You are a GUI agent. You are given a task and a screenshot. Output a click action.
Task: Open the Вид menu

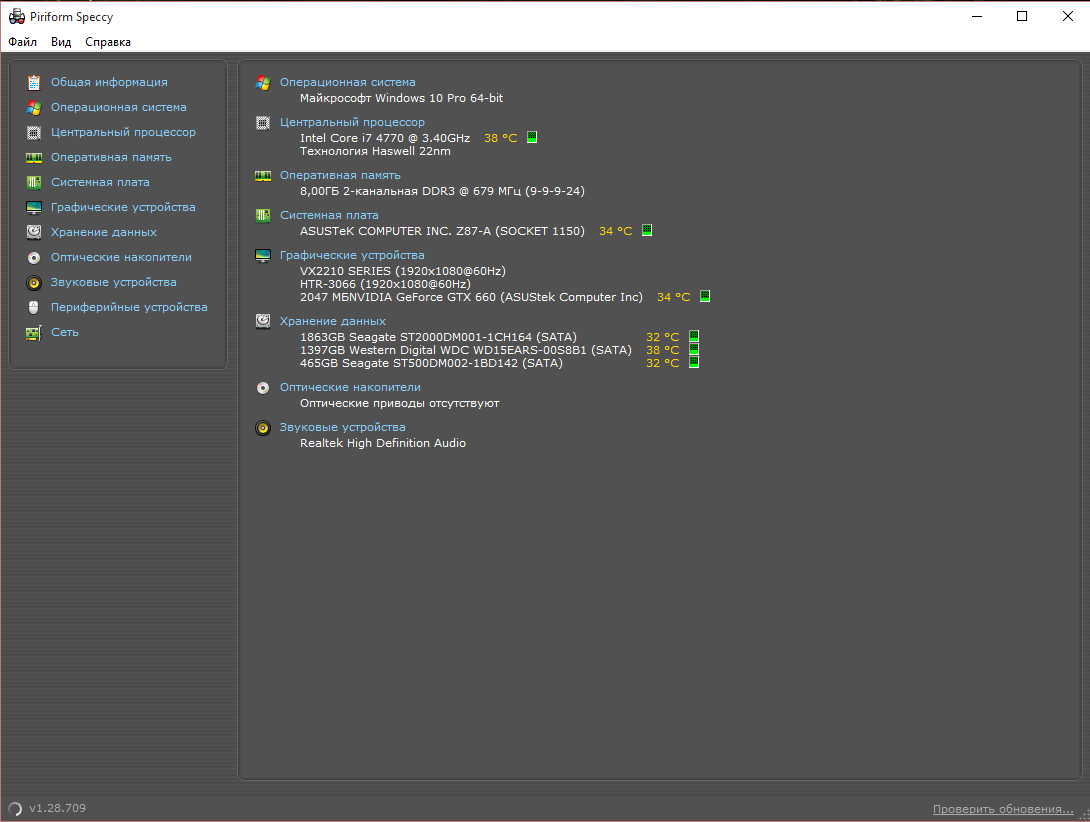61,42
